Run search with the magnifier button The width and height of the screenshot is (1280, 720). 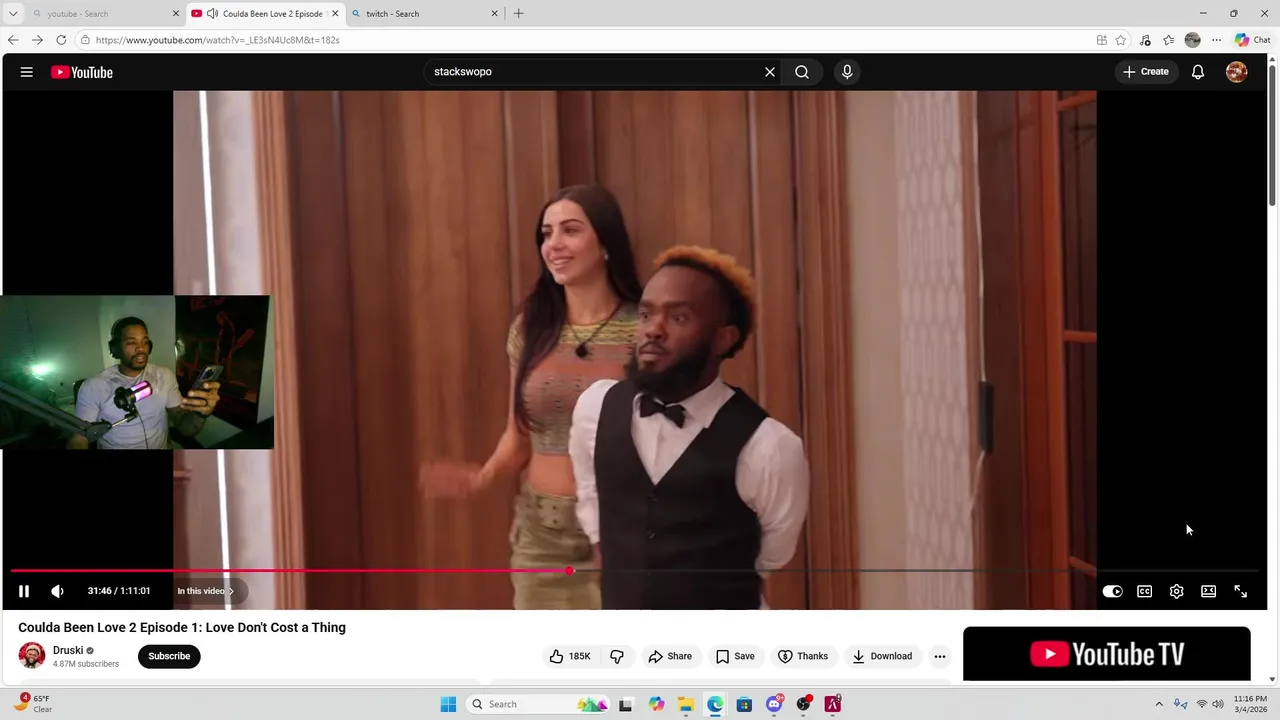802,72
